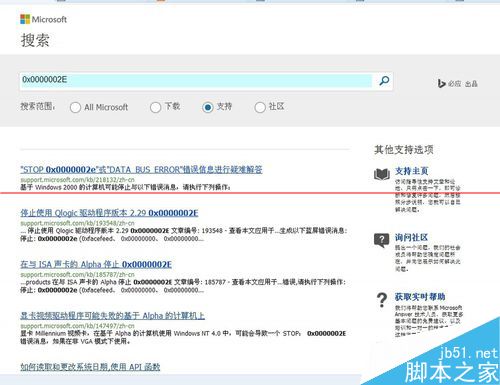This screenshot has height=385, width=500.
Task: Open the 获取实时帮助 link
Action: (420, 297)
